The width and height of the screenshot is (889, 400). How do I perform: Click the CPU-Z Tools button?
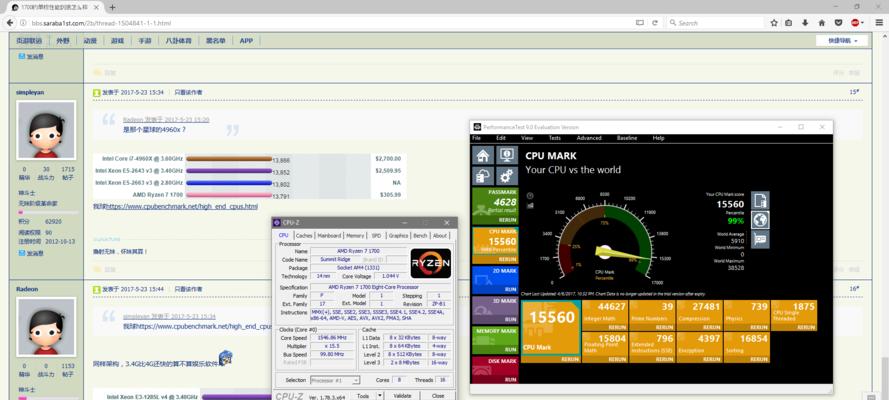(x=363, y=395)
